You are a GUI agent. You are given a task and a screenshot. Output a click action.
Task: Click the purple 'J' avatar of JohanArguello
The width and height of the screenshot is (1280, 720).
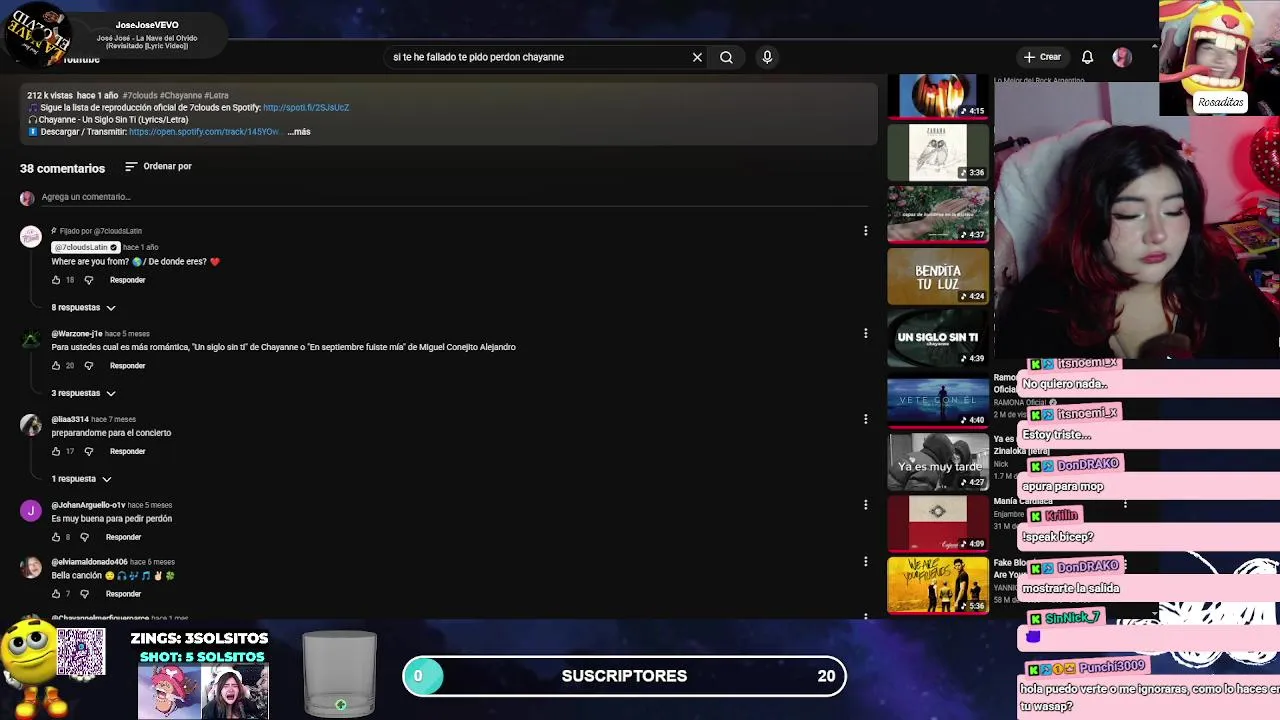tap(31, 511)
